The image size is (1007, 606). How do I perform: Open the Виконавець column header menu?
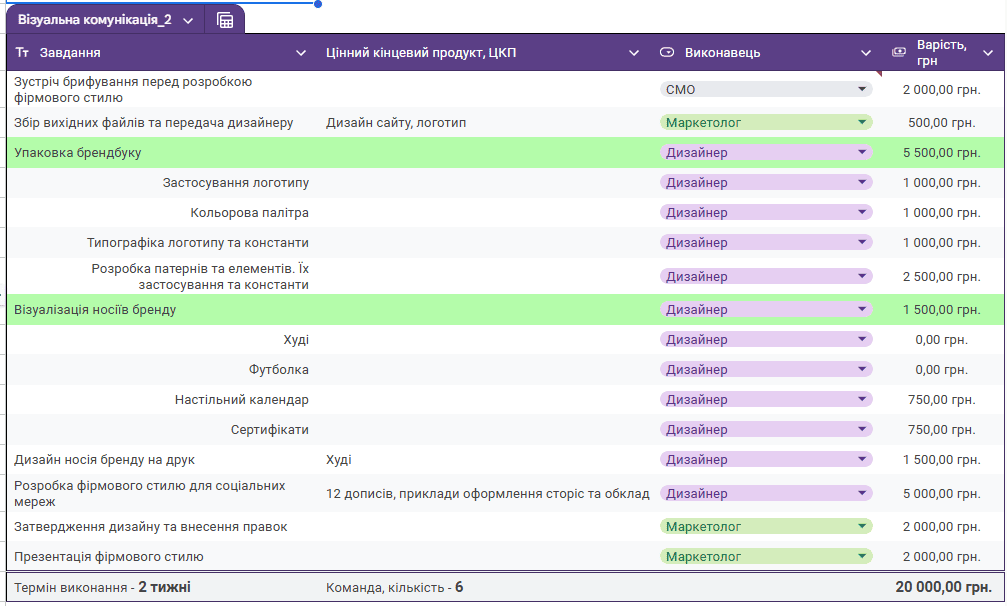click(x=866, y=53)
